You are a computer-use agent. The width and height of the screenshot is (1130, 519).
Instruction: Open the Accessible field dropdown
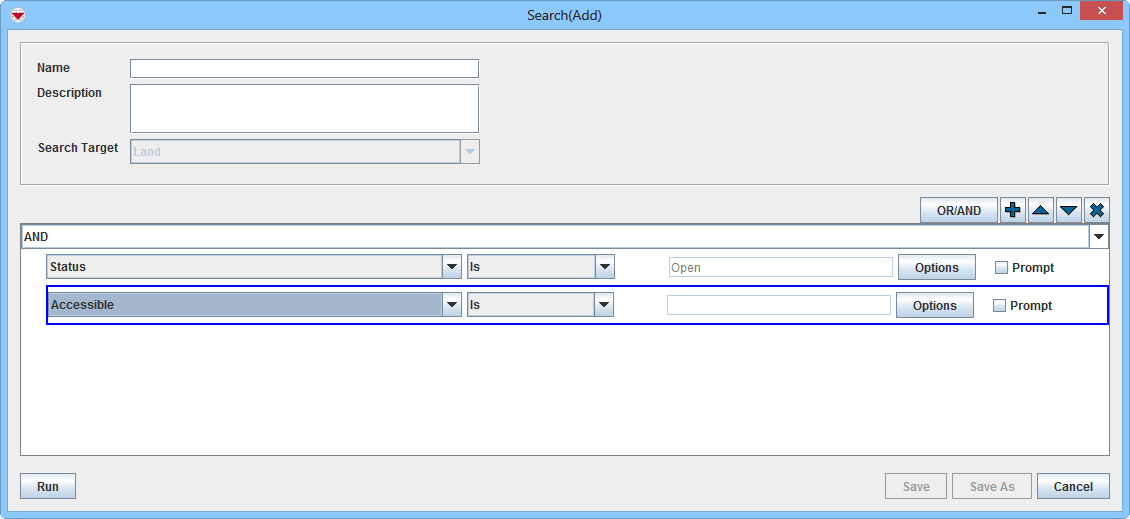tap(452, 306)
